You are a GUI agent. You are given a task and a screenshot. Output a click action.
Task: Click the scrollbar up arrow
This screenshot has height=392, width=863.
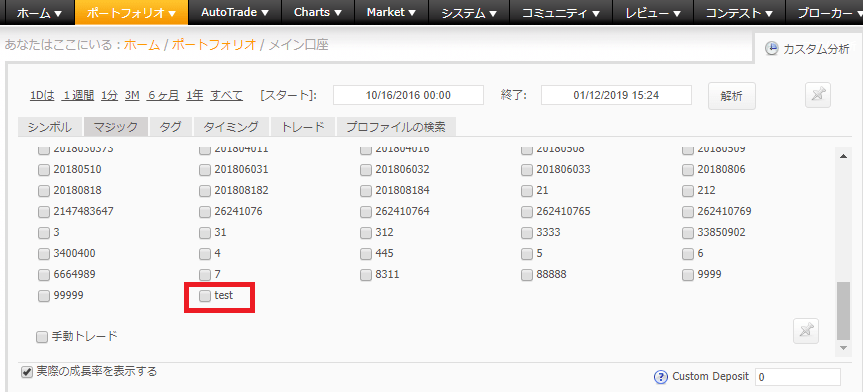(x=843, y=156)
